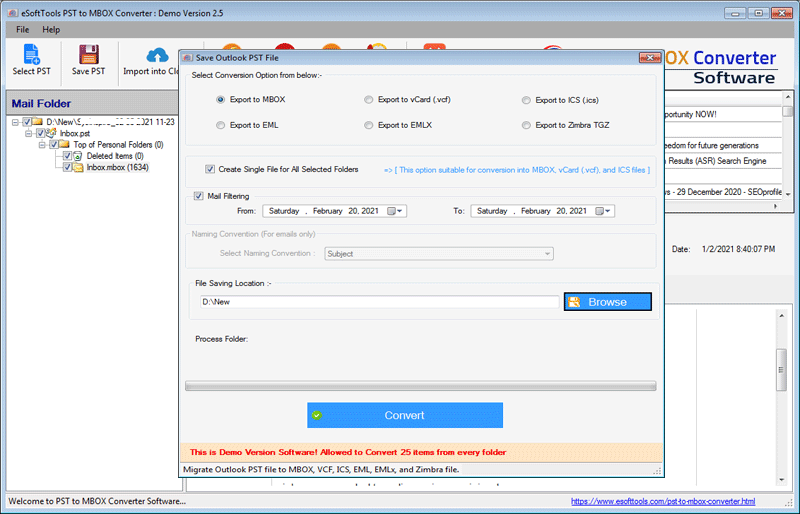This screenshot has width=800, height=514.
Task: Open the Help menu
Action: tap(51, 30)
